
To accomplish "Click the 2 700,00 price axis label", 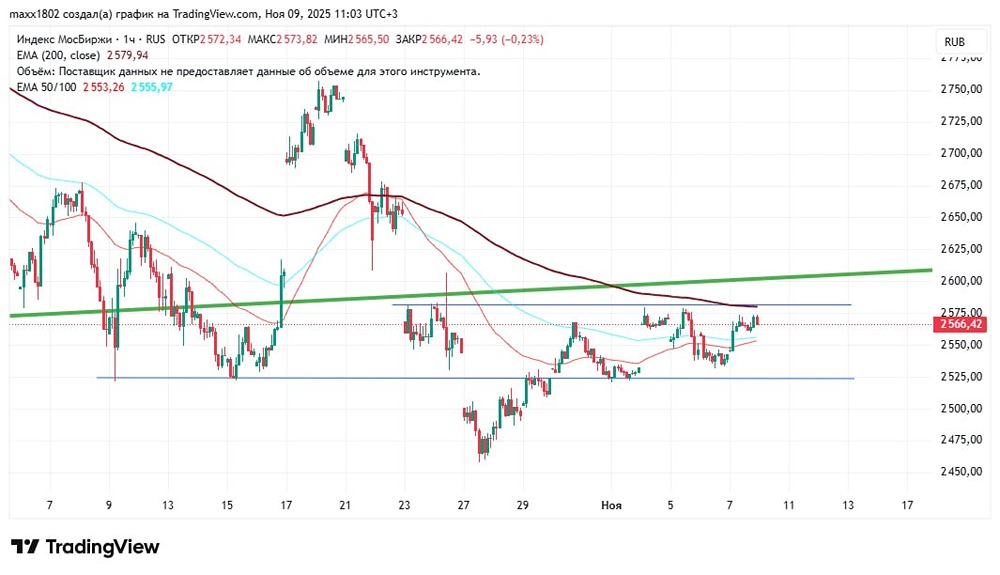I will click(x=961, y=153).
